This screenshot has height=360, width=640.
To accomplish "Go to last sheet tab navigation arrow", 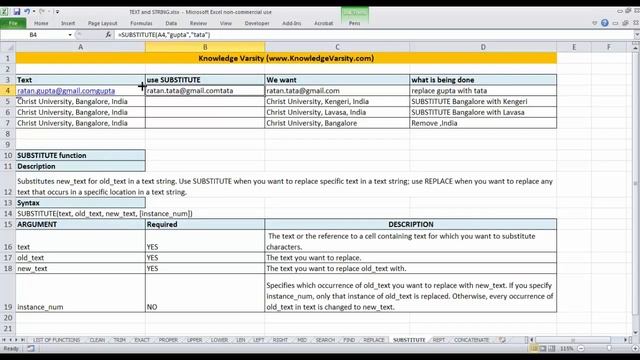I will (23, 340).
